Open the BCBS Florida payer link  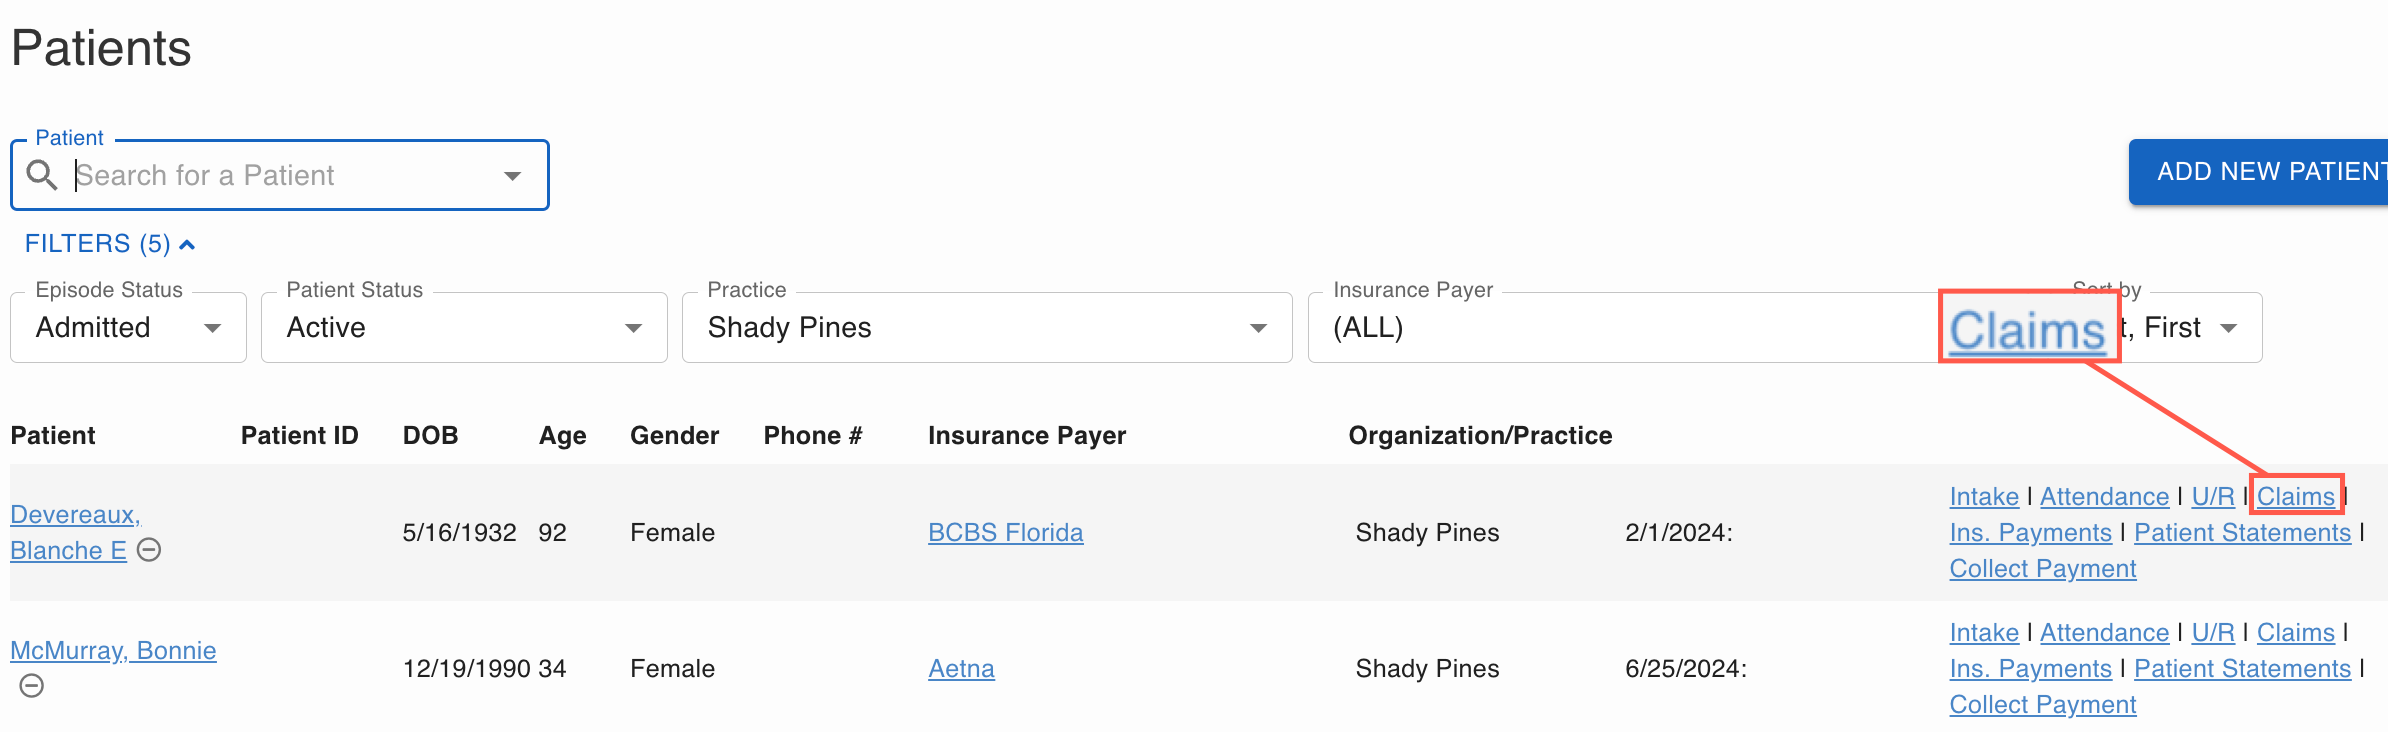click(1005, 533)
